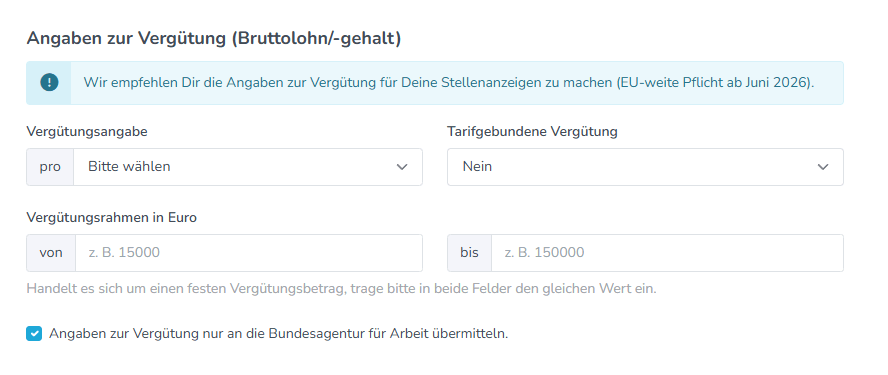Click the EU-weite Pflicht recommendation text
This screenshot has height=375, width=888.
point(449,83)
